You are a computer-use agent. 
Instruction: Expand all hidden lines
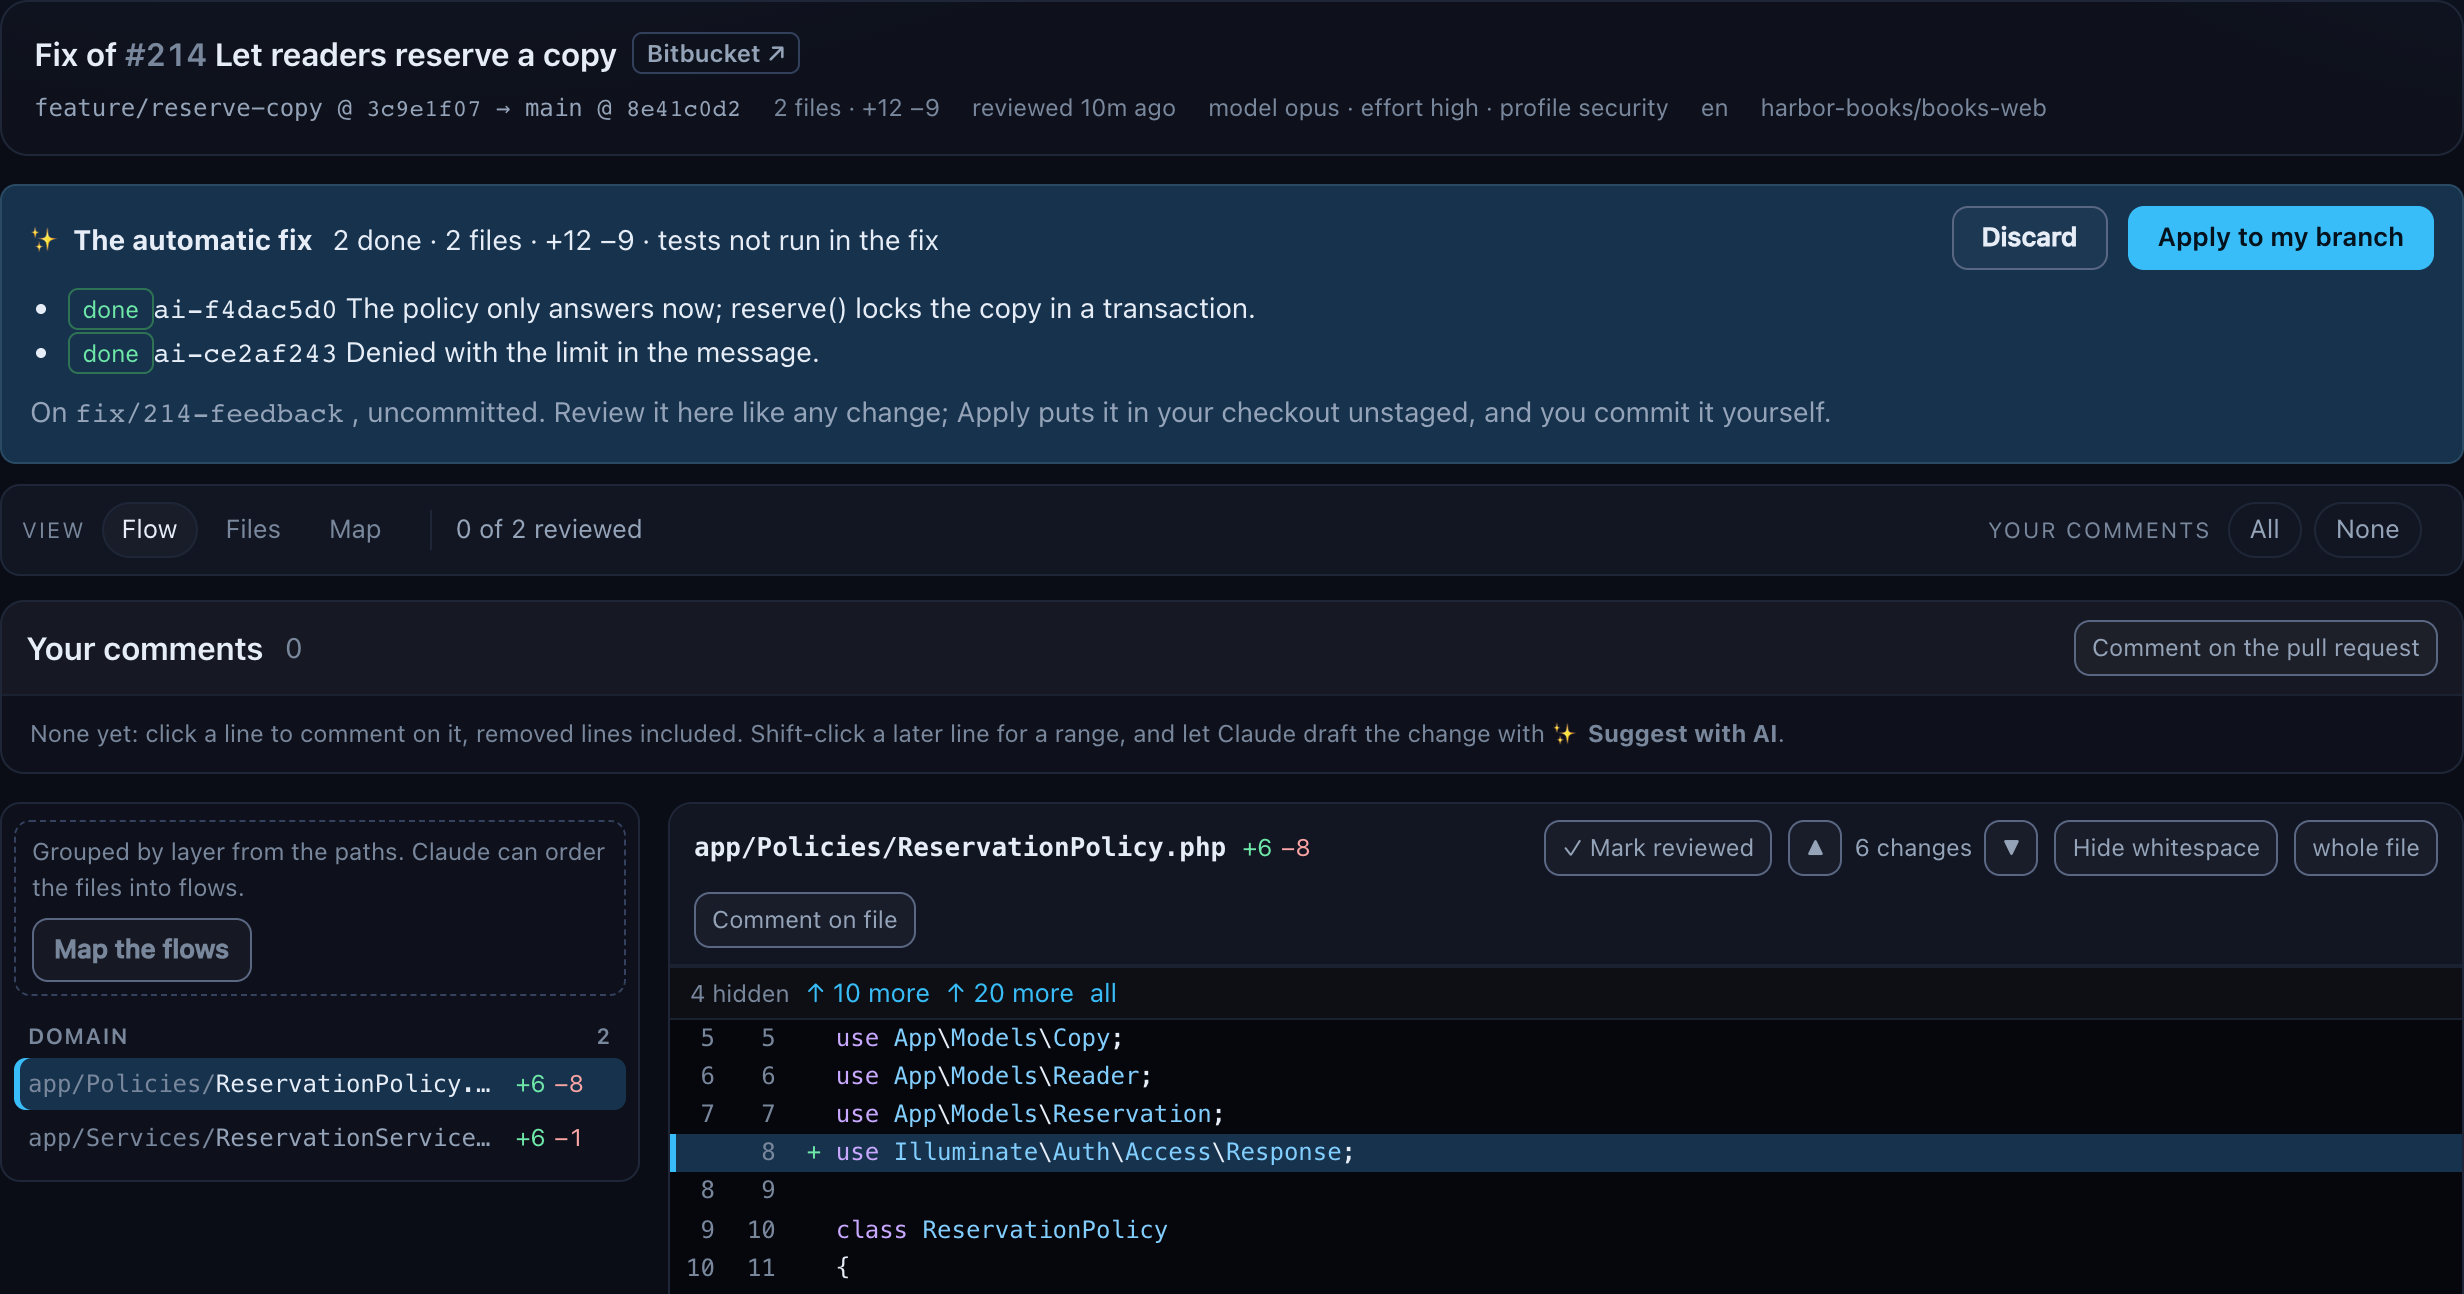1103,993
